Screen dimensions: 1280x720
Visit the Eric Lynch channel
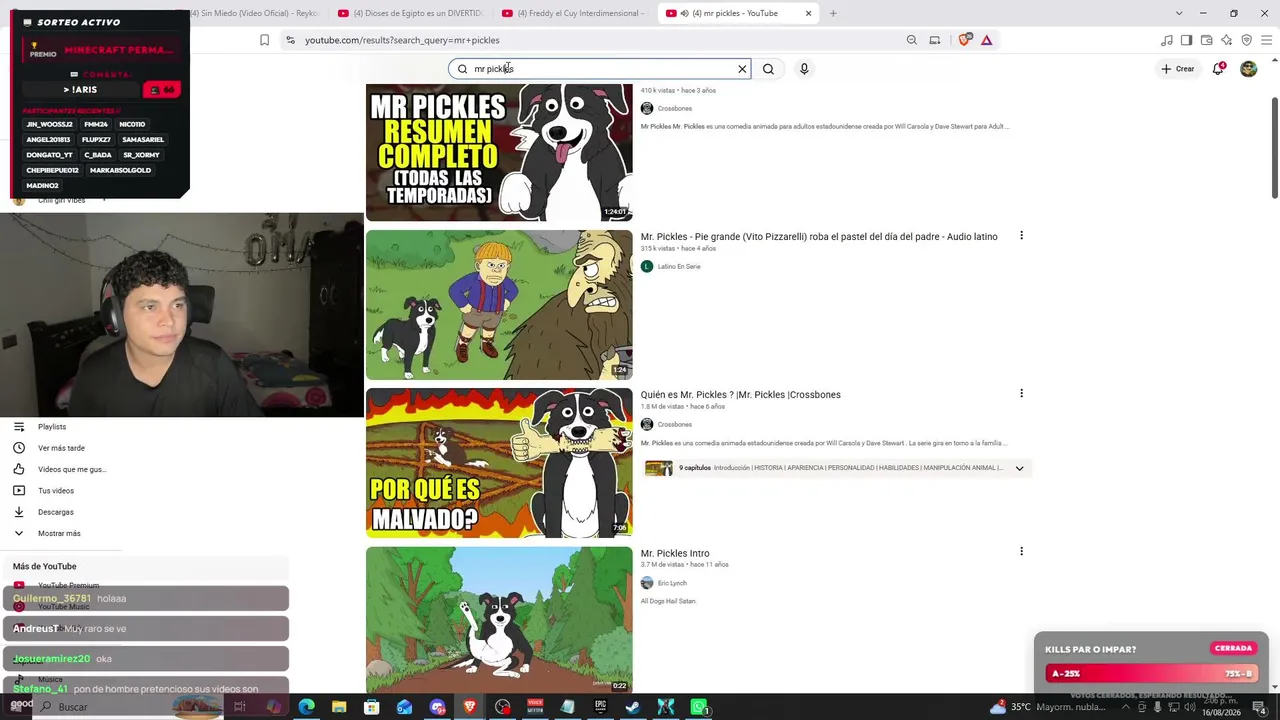[x=672, y=583]
